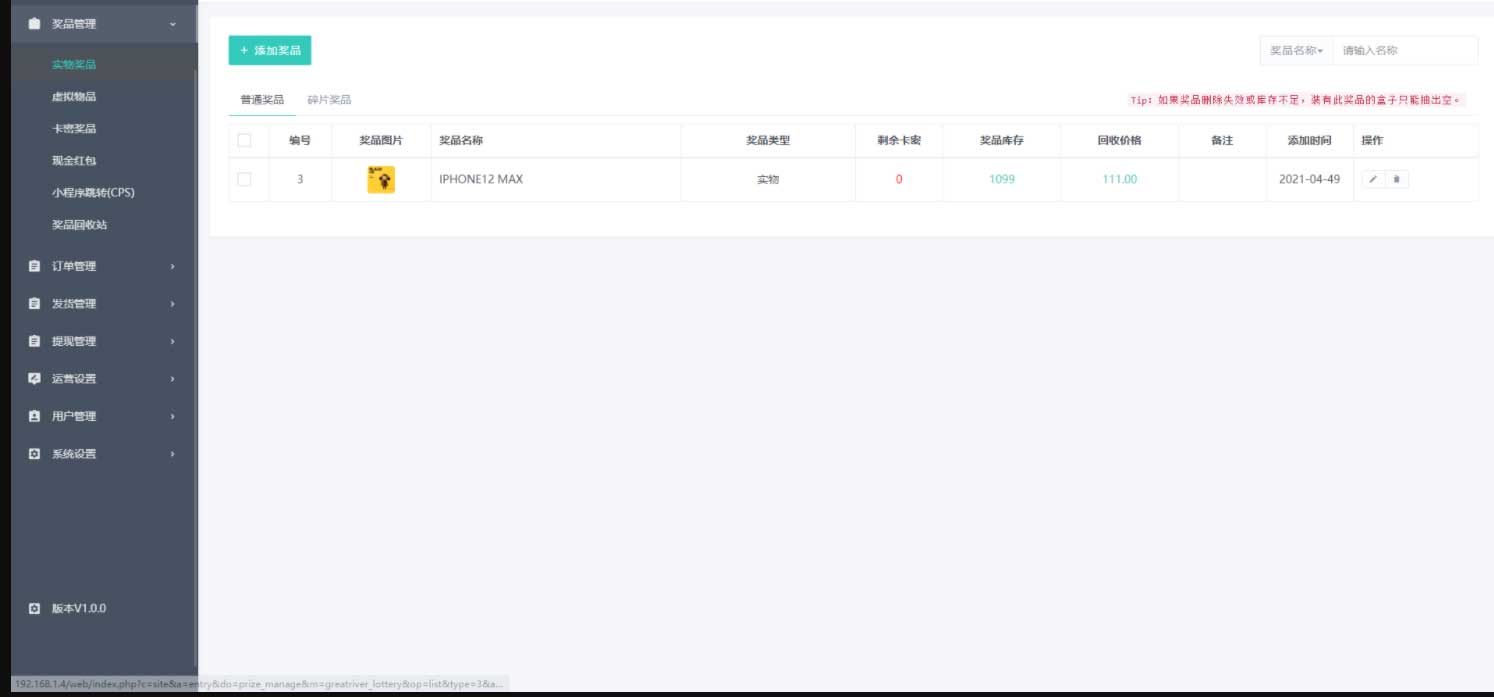Click the date 2021-04-49
Viewport: 1494px width, 697px height.
click(1310, 180)
